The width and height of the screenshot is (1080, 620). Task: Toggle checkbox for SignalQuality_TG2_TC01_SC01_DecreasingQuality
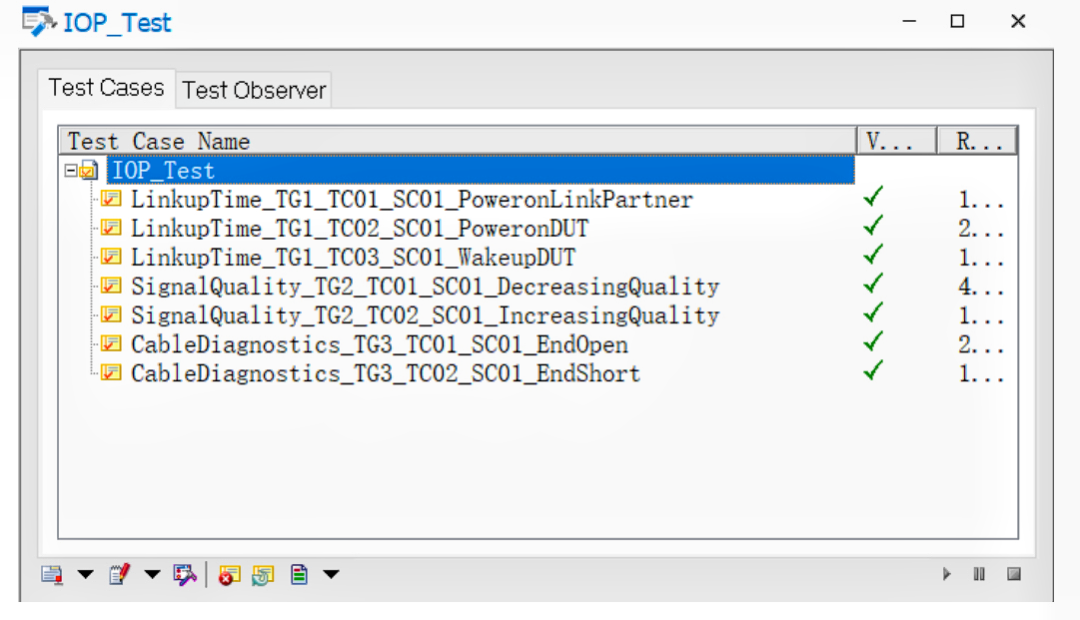(x=112, y=287)
